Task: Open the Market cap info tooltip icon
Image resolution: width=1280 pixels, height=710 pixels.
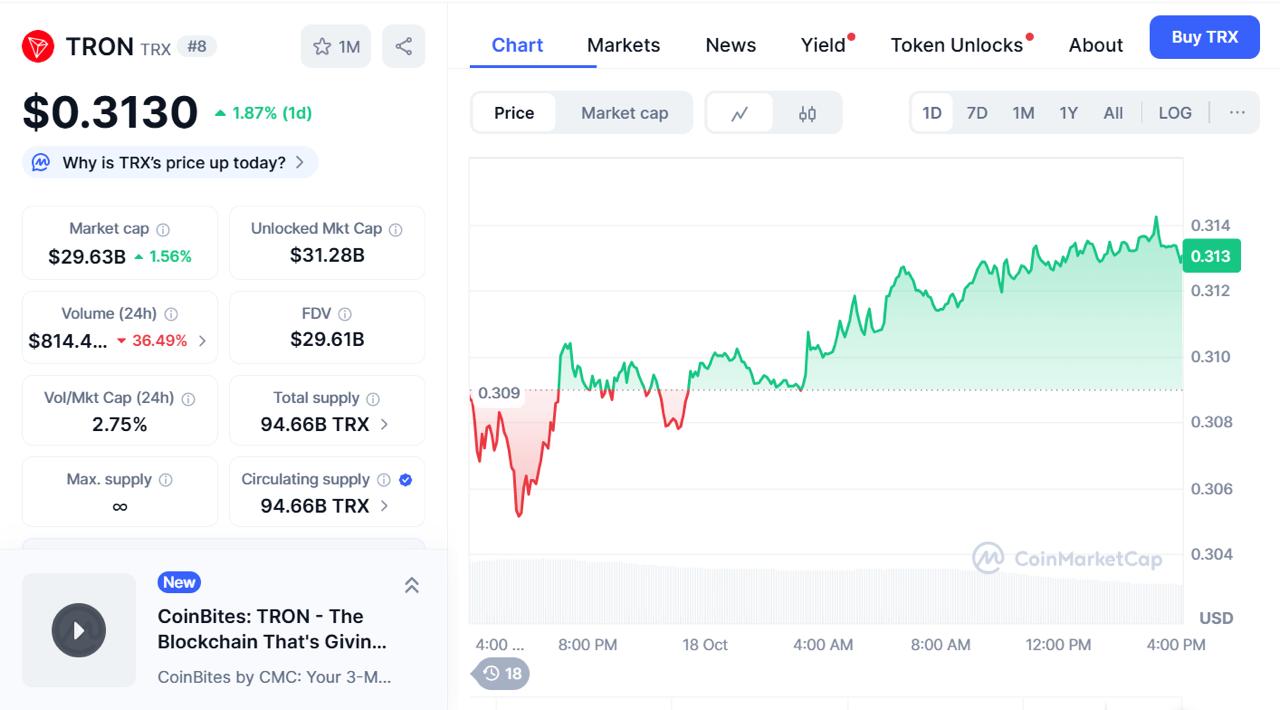Action: pyautogui.click(x=163, y=229)
